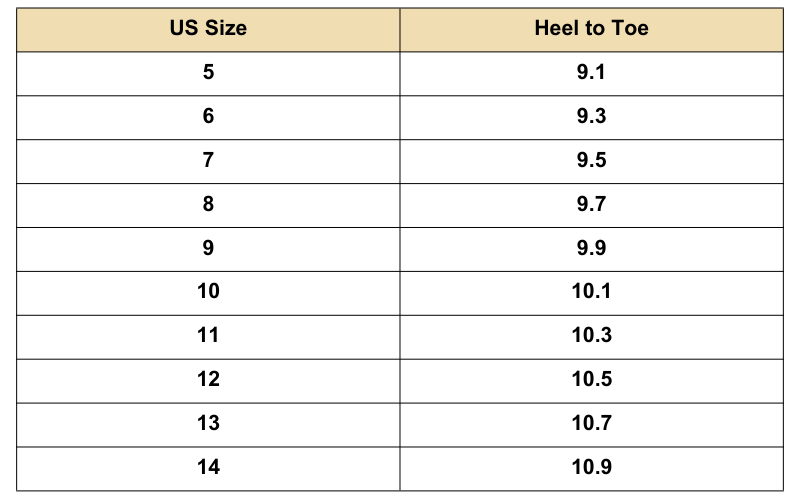800x500 pixels.
Task: Select the US size 11 cell
Action: pos(208,335)
